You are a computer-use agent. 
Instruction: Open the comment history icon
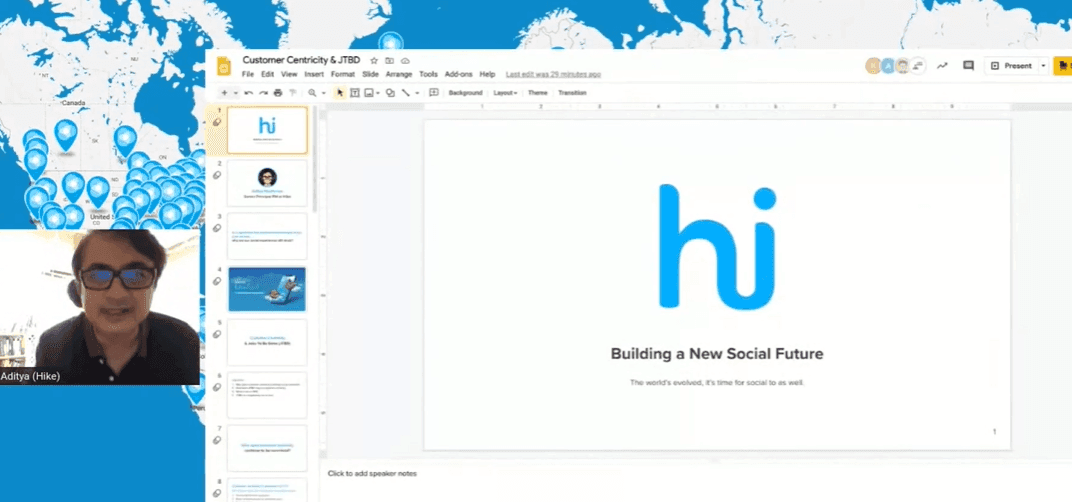click(968, 66)
